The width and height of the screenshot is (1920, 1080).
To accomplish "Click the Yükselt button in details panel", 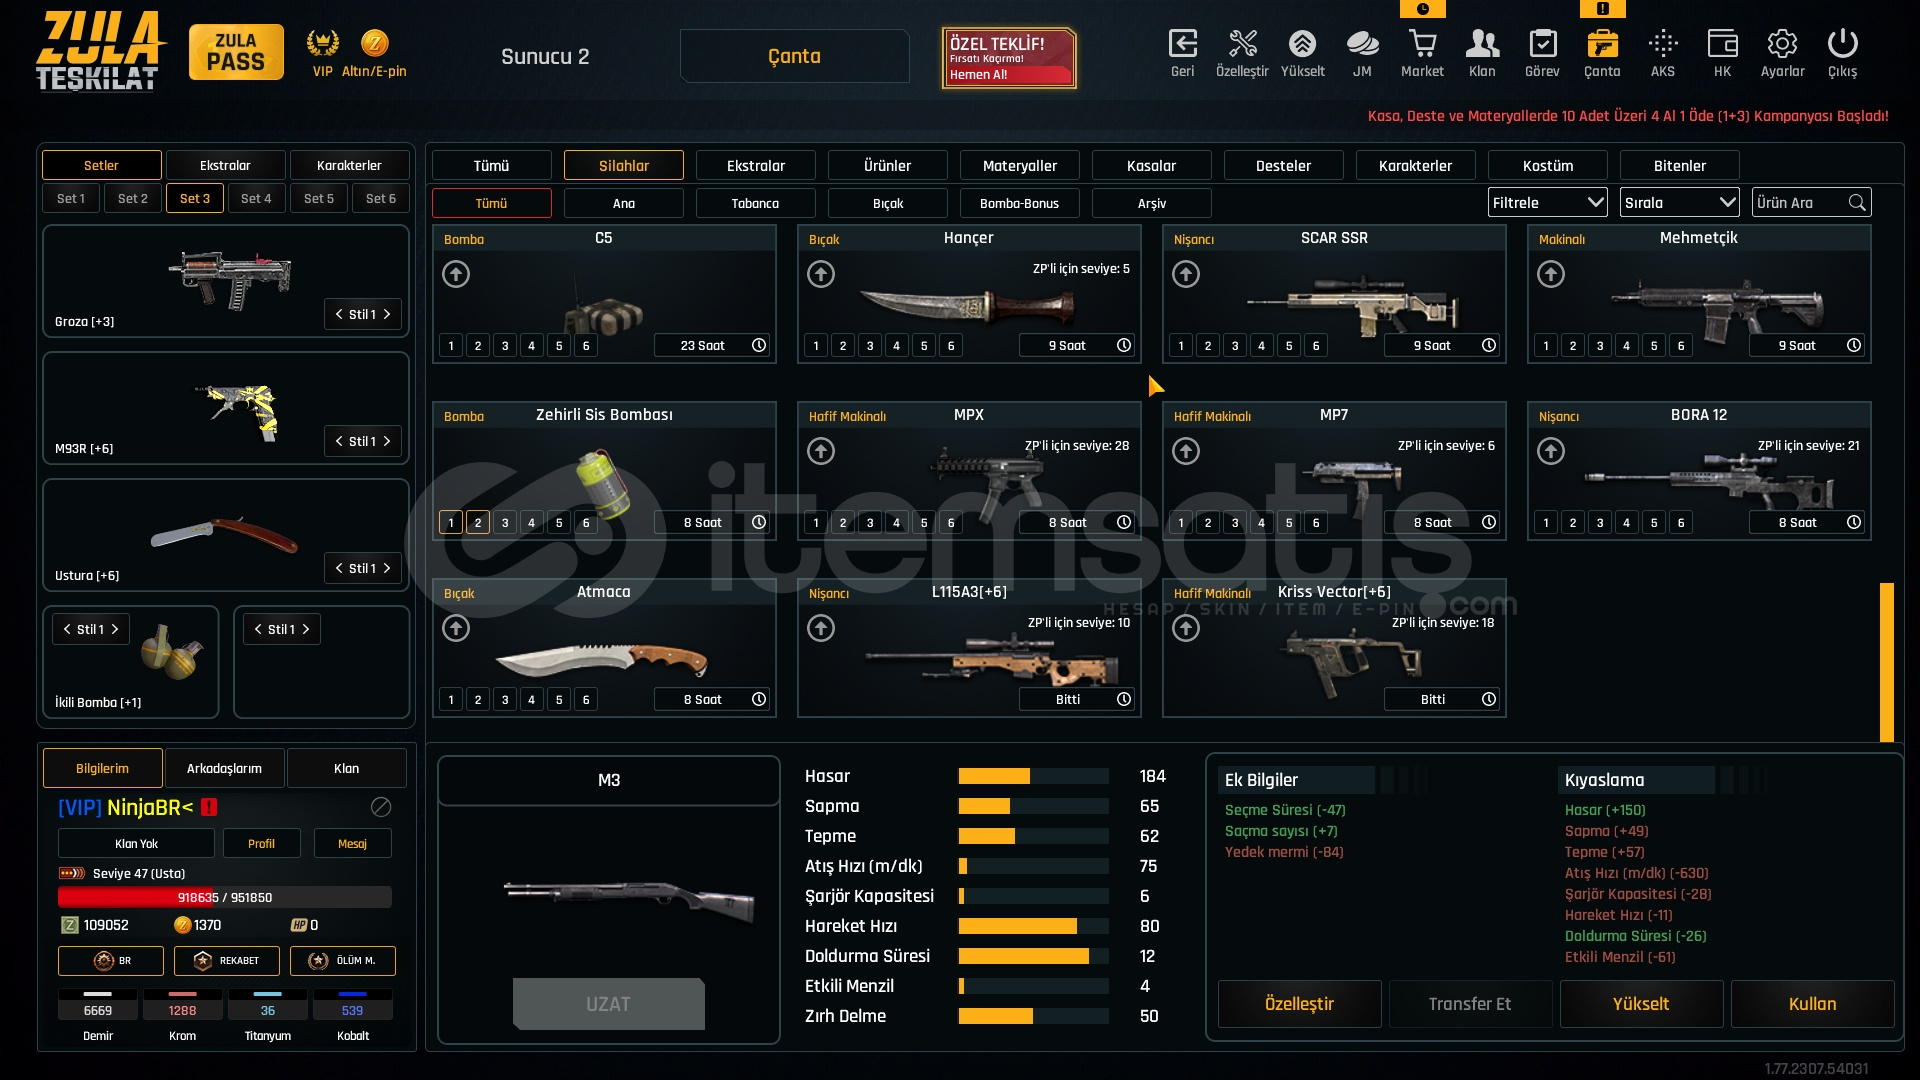I will (1641, 1004).
